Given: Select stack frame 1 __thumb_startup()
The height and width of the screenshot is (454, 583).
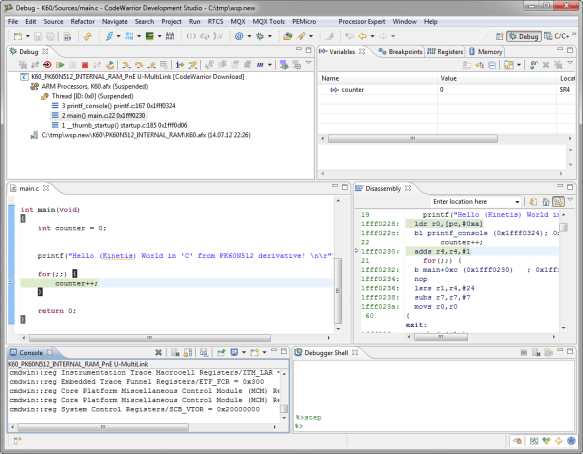Looking at the screenshot, I should [x=119, y=125].
